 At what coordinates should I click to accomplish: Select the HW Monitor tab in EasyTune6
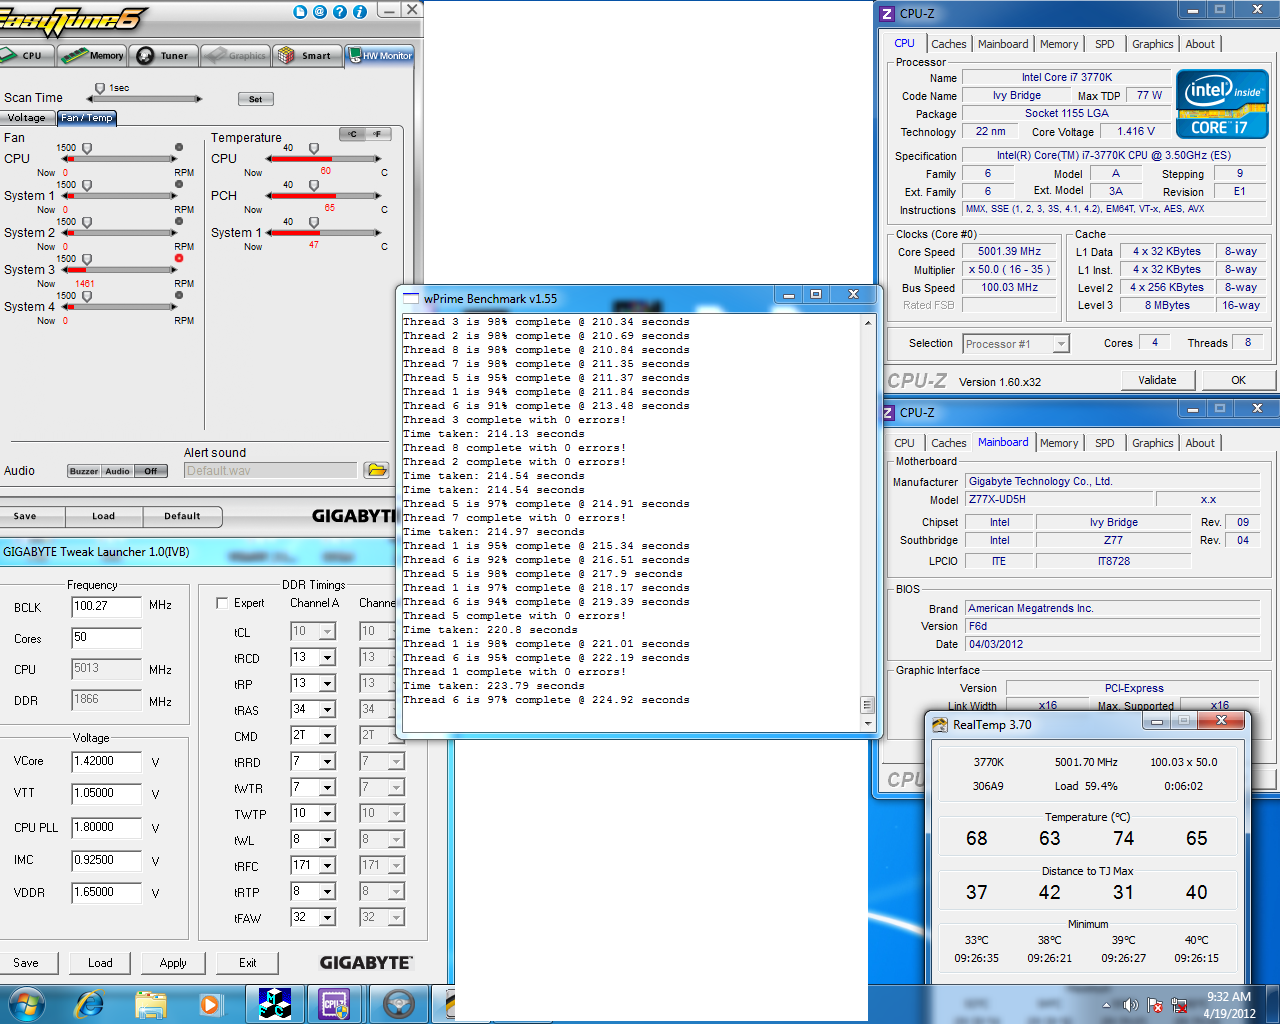coord(380,56)
